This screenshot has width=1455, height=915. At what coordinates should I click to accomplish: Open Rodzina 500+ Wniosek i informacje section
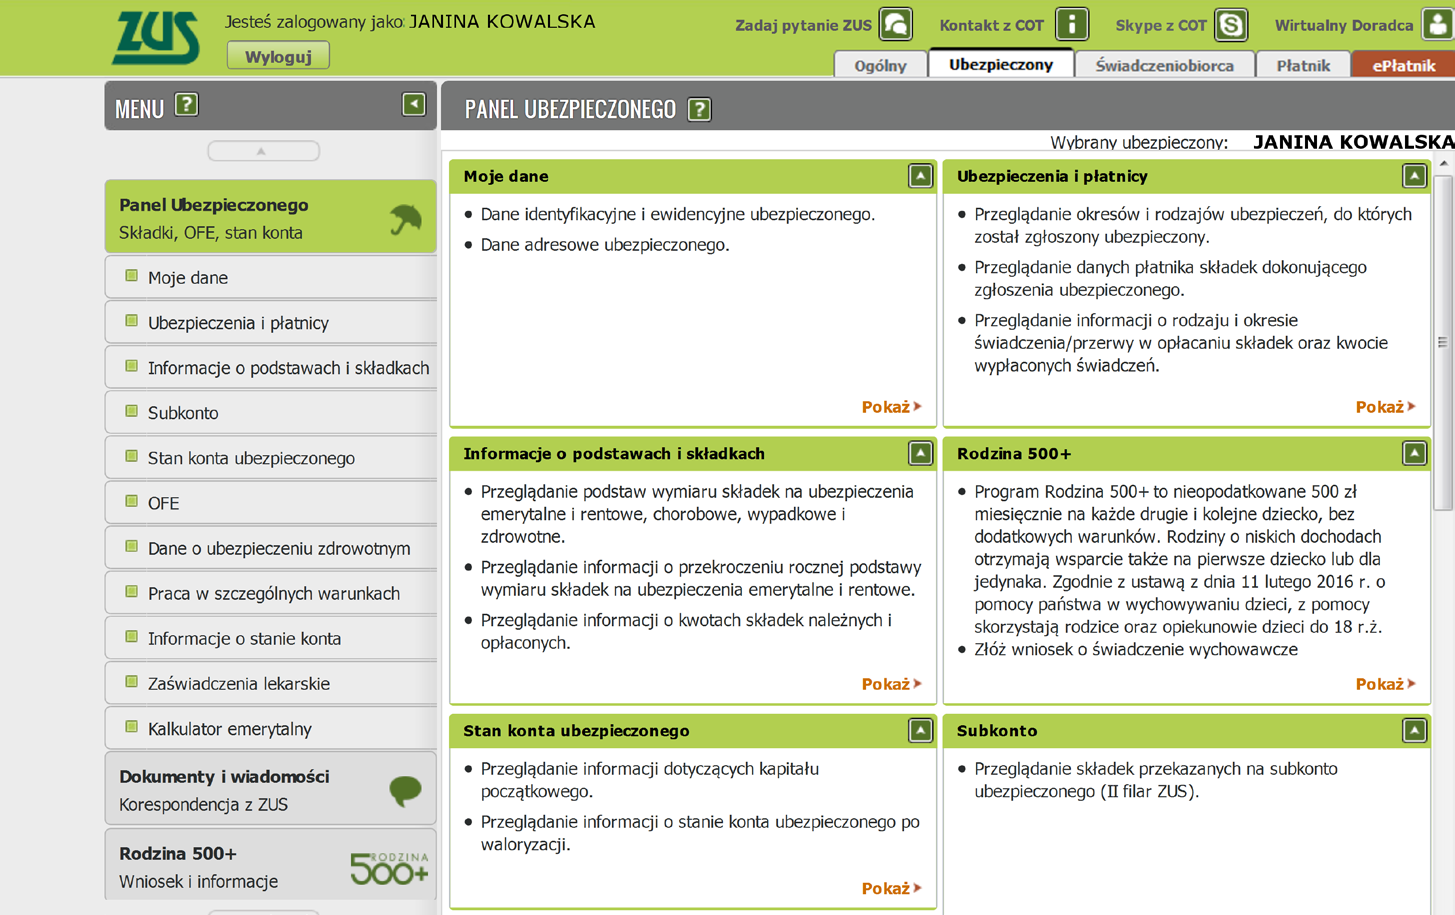pyautogui.click(x=270, y=865)
